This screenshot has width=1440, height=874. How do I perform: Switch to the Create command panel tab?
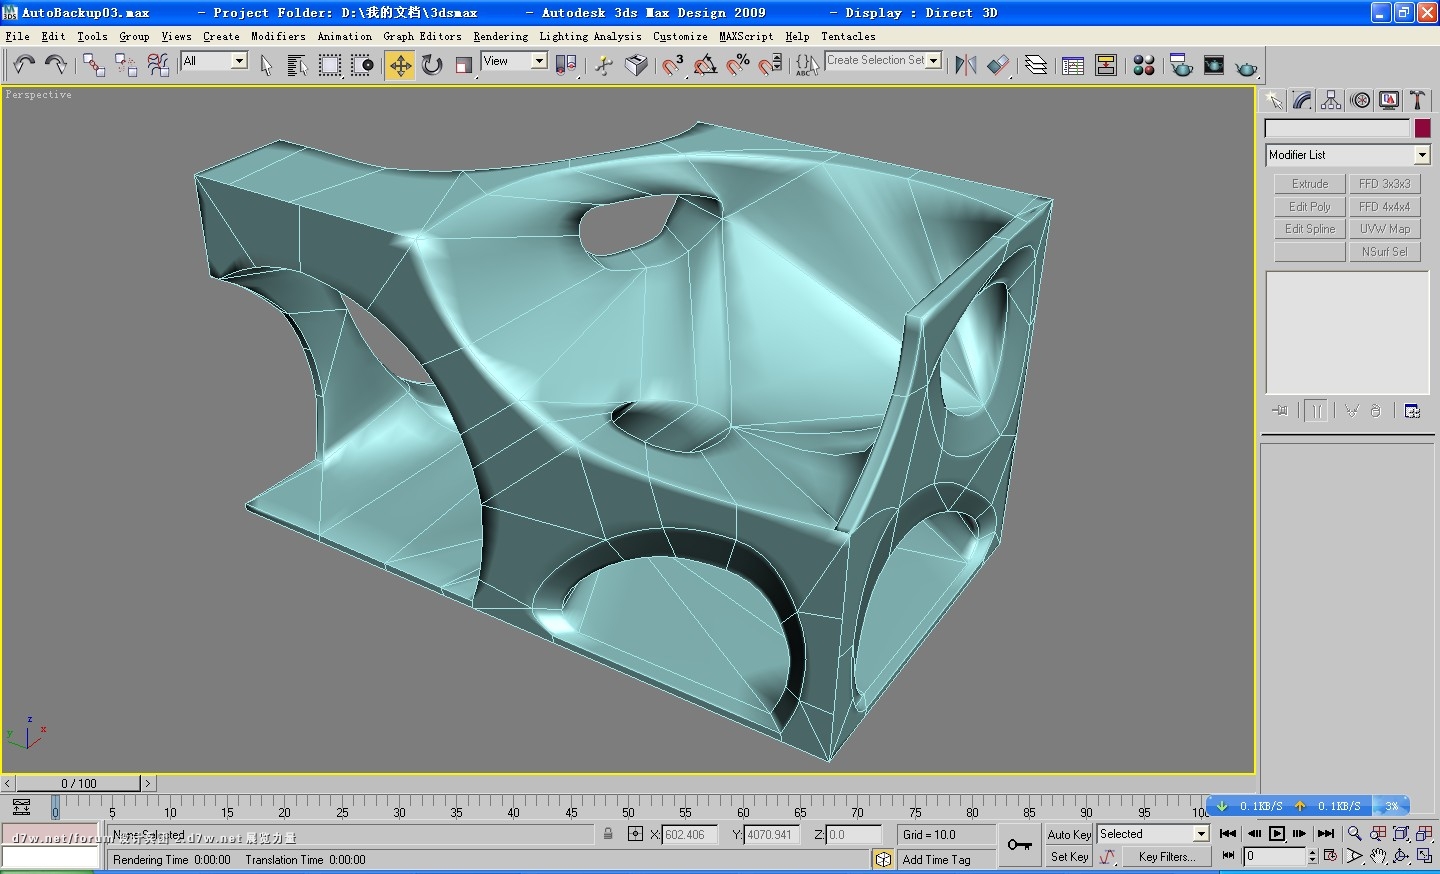tap(1273, 100)
